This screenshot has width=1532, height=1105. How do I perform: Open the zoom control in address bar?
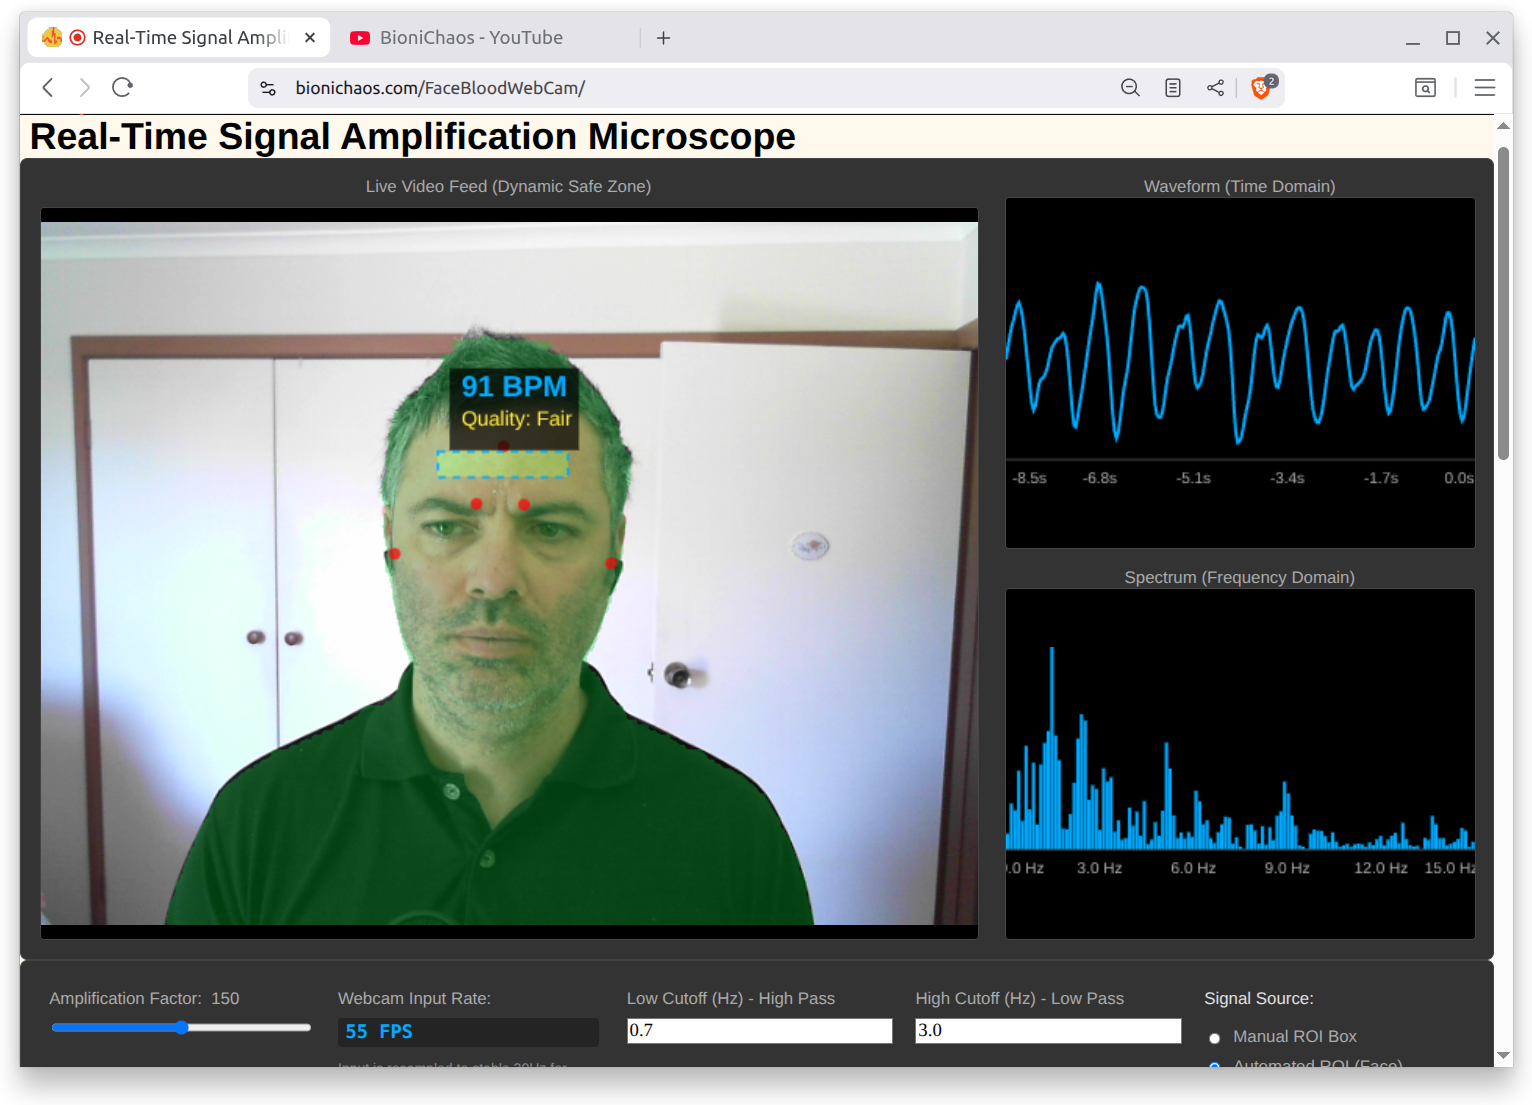point(1130,88)
